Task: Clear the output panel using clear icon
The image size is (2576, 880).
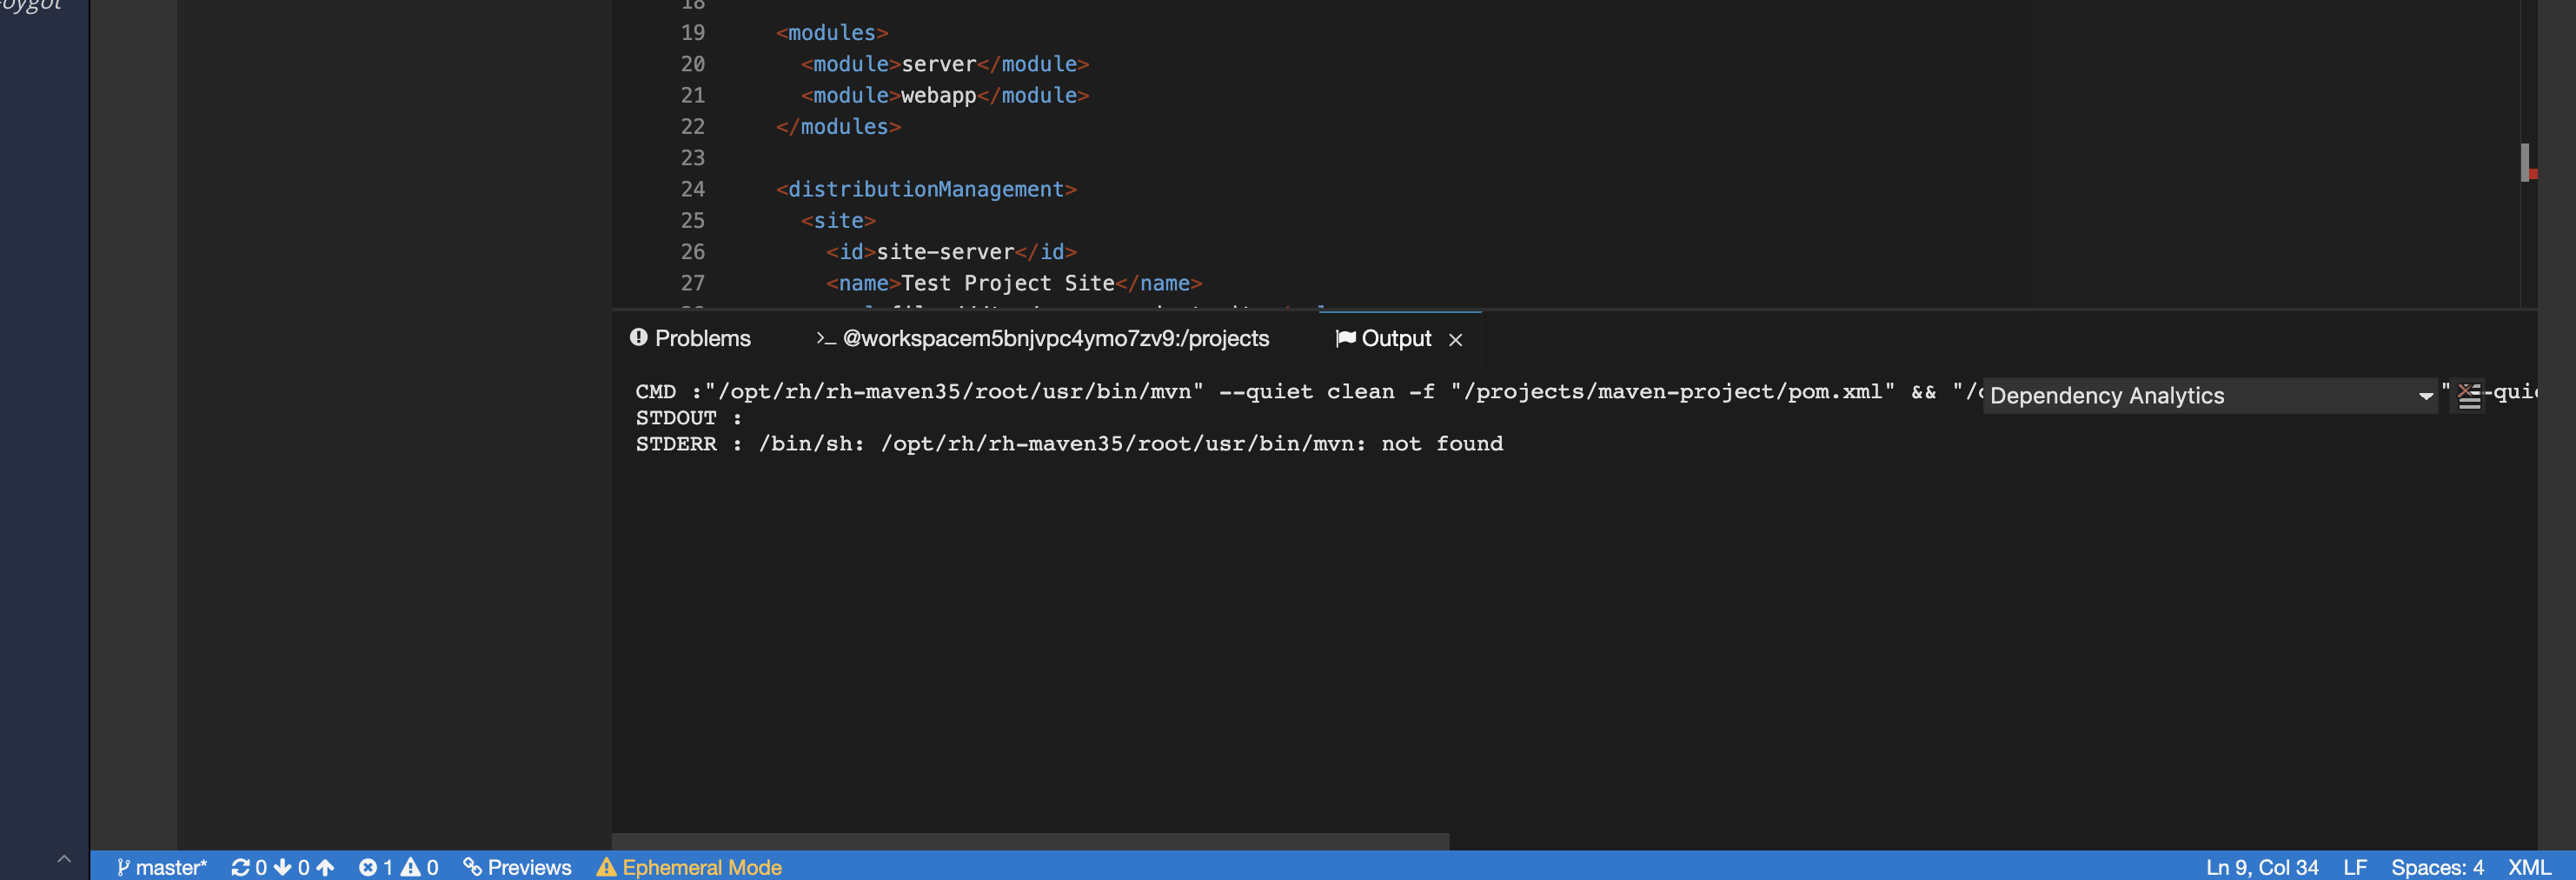Action: (x=2469, y=396)
